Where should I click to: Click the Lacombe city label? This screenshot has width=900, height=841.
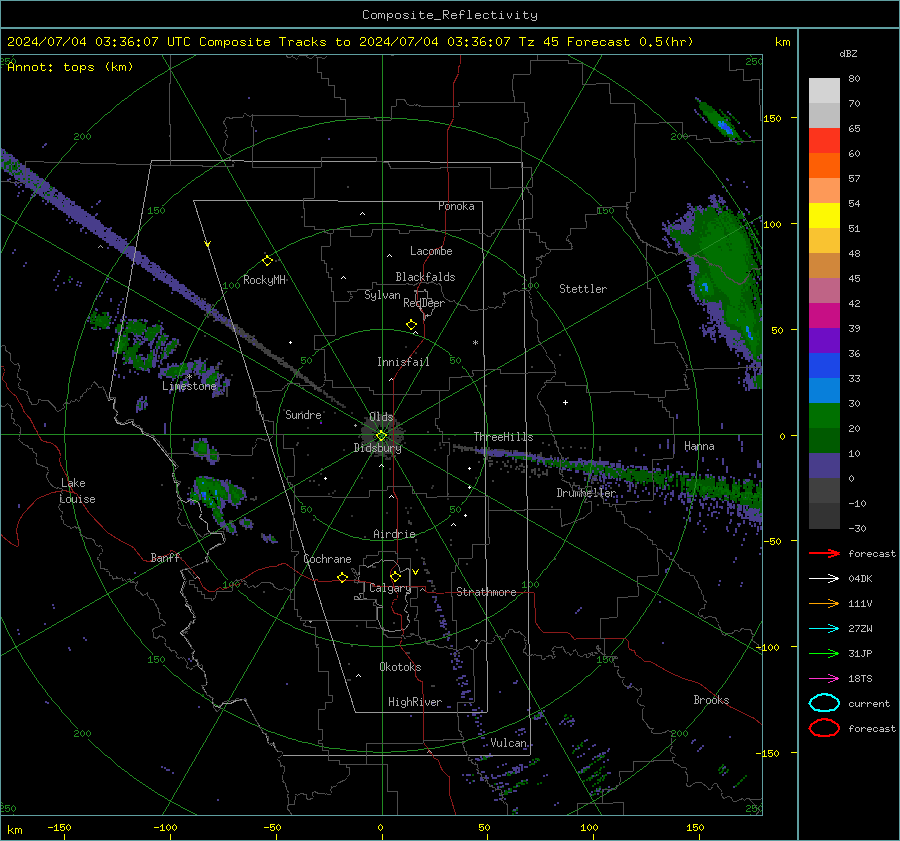click(x=431, y=251)
